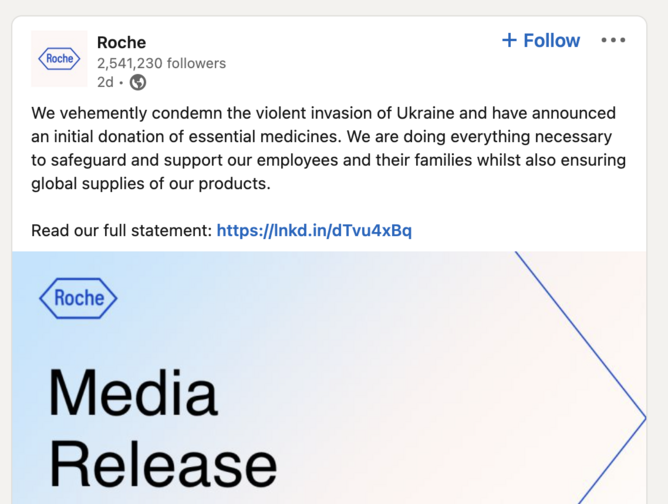Click the 'We vehemently condemn' opening line

pos(323,113)
